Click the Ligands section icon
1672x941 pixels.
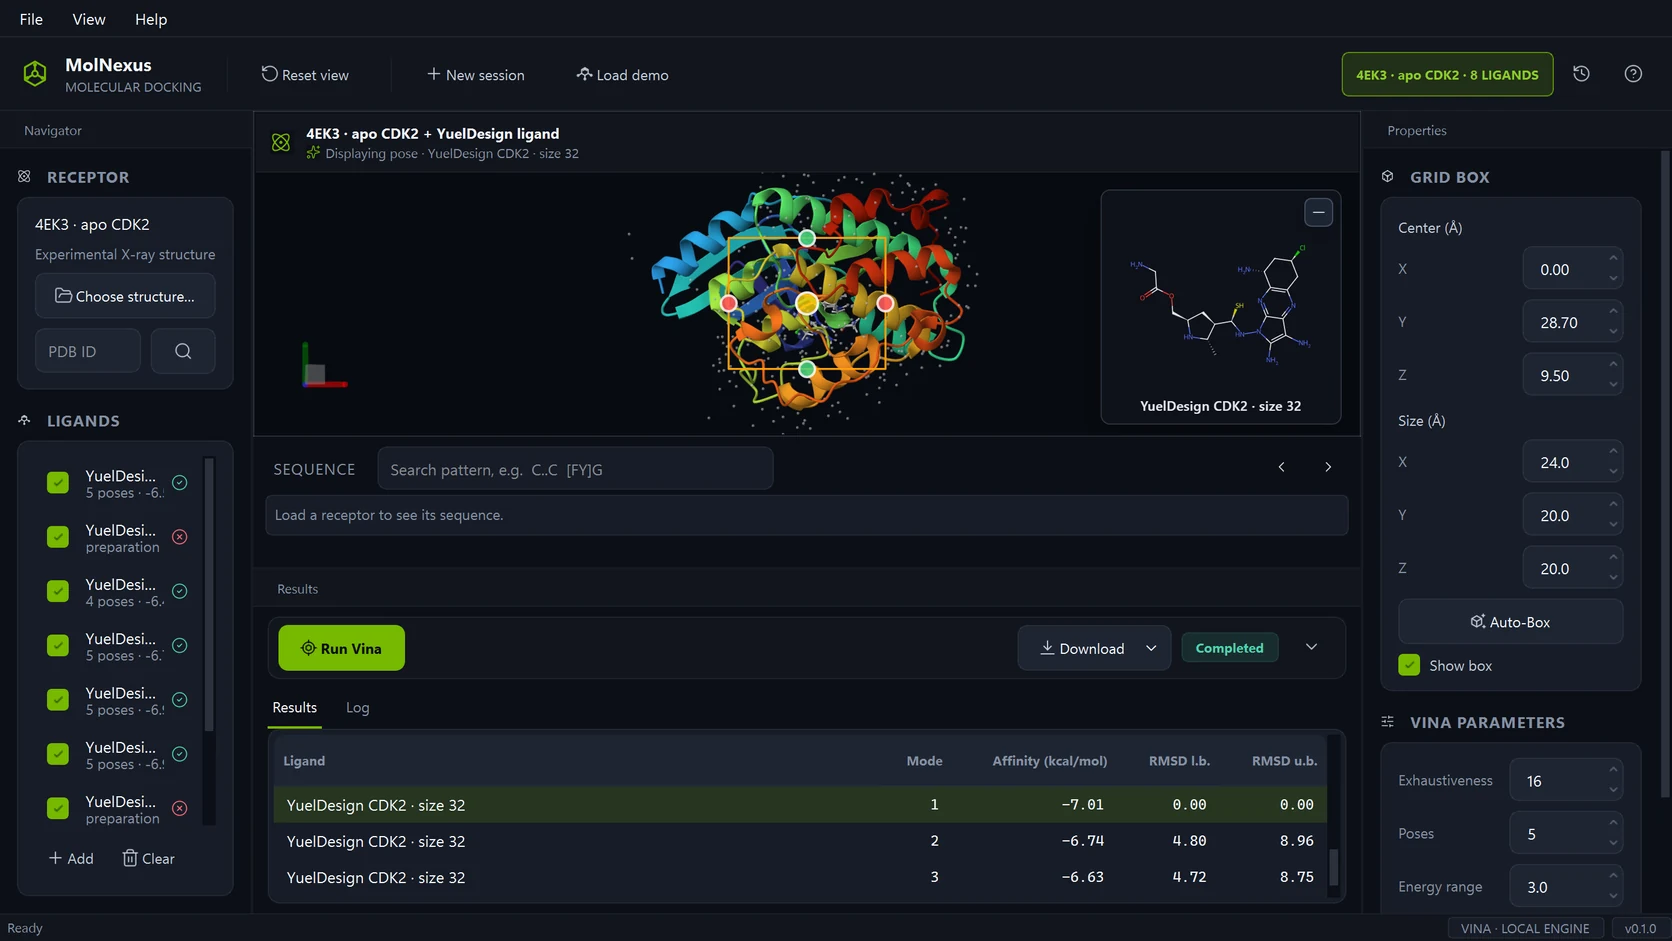pos(24,421)
